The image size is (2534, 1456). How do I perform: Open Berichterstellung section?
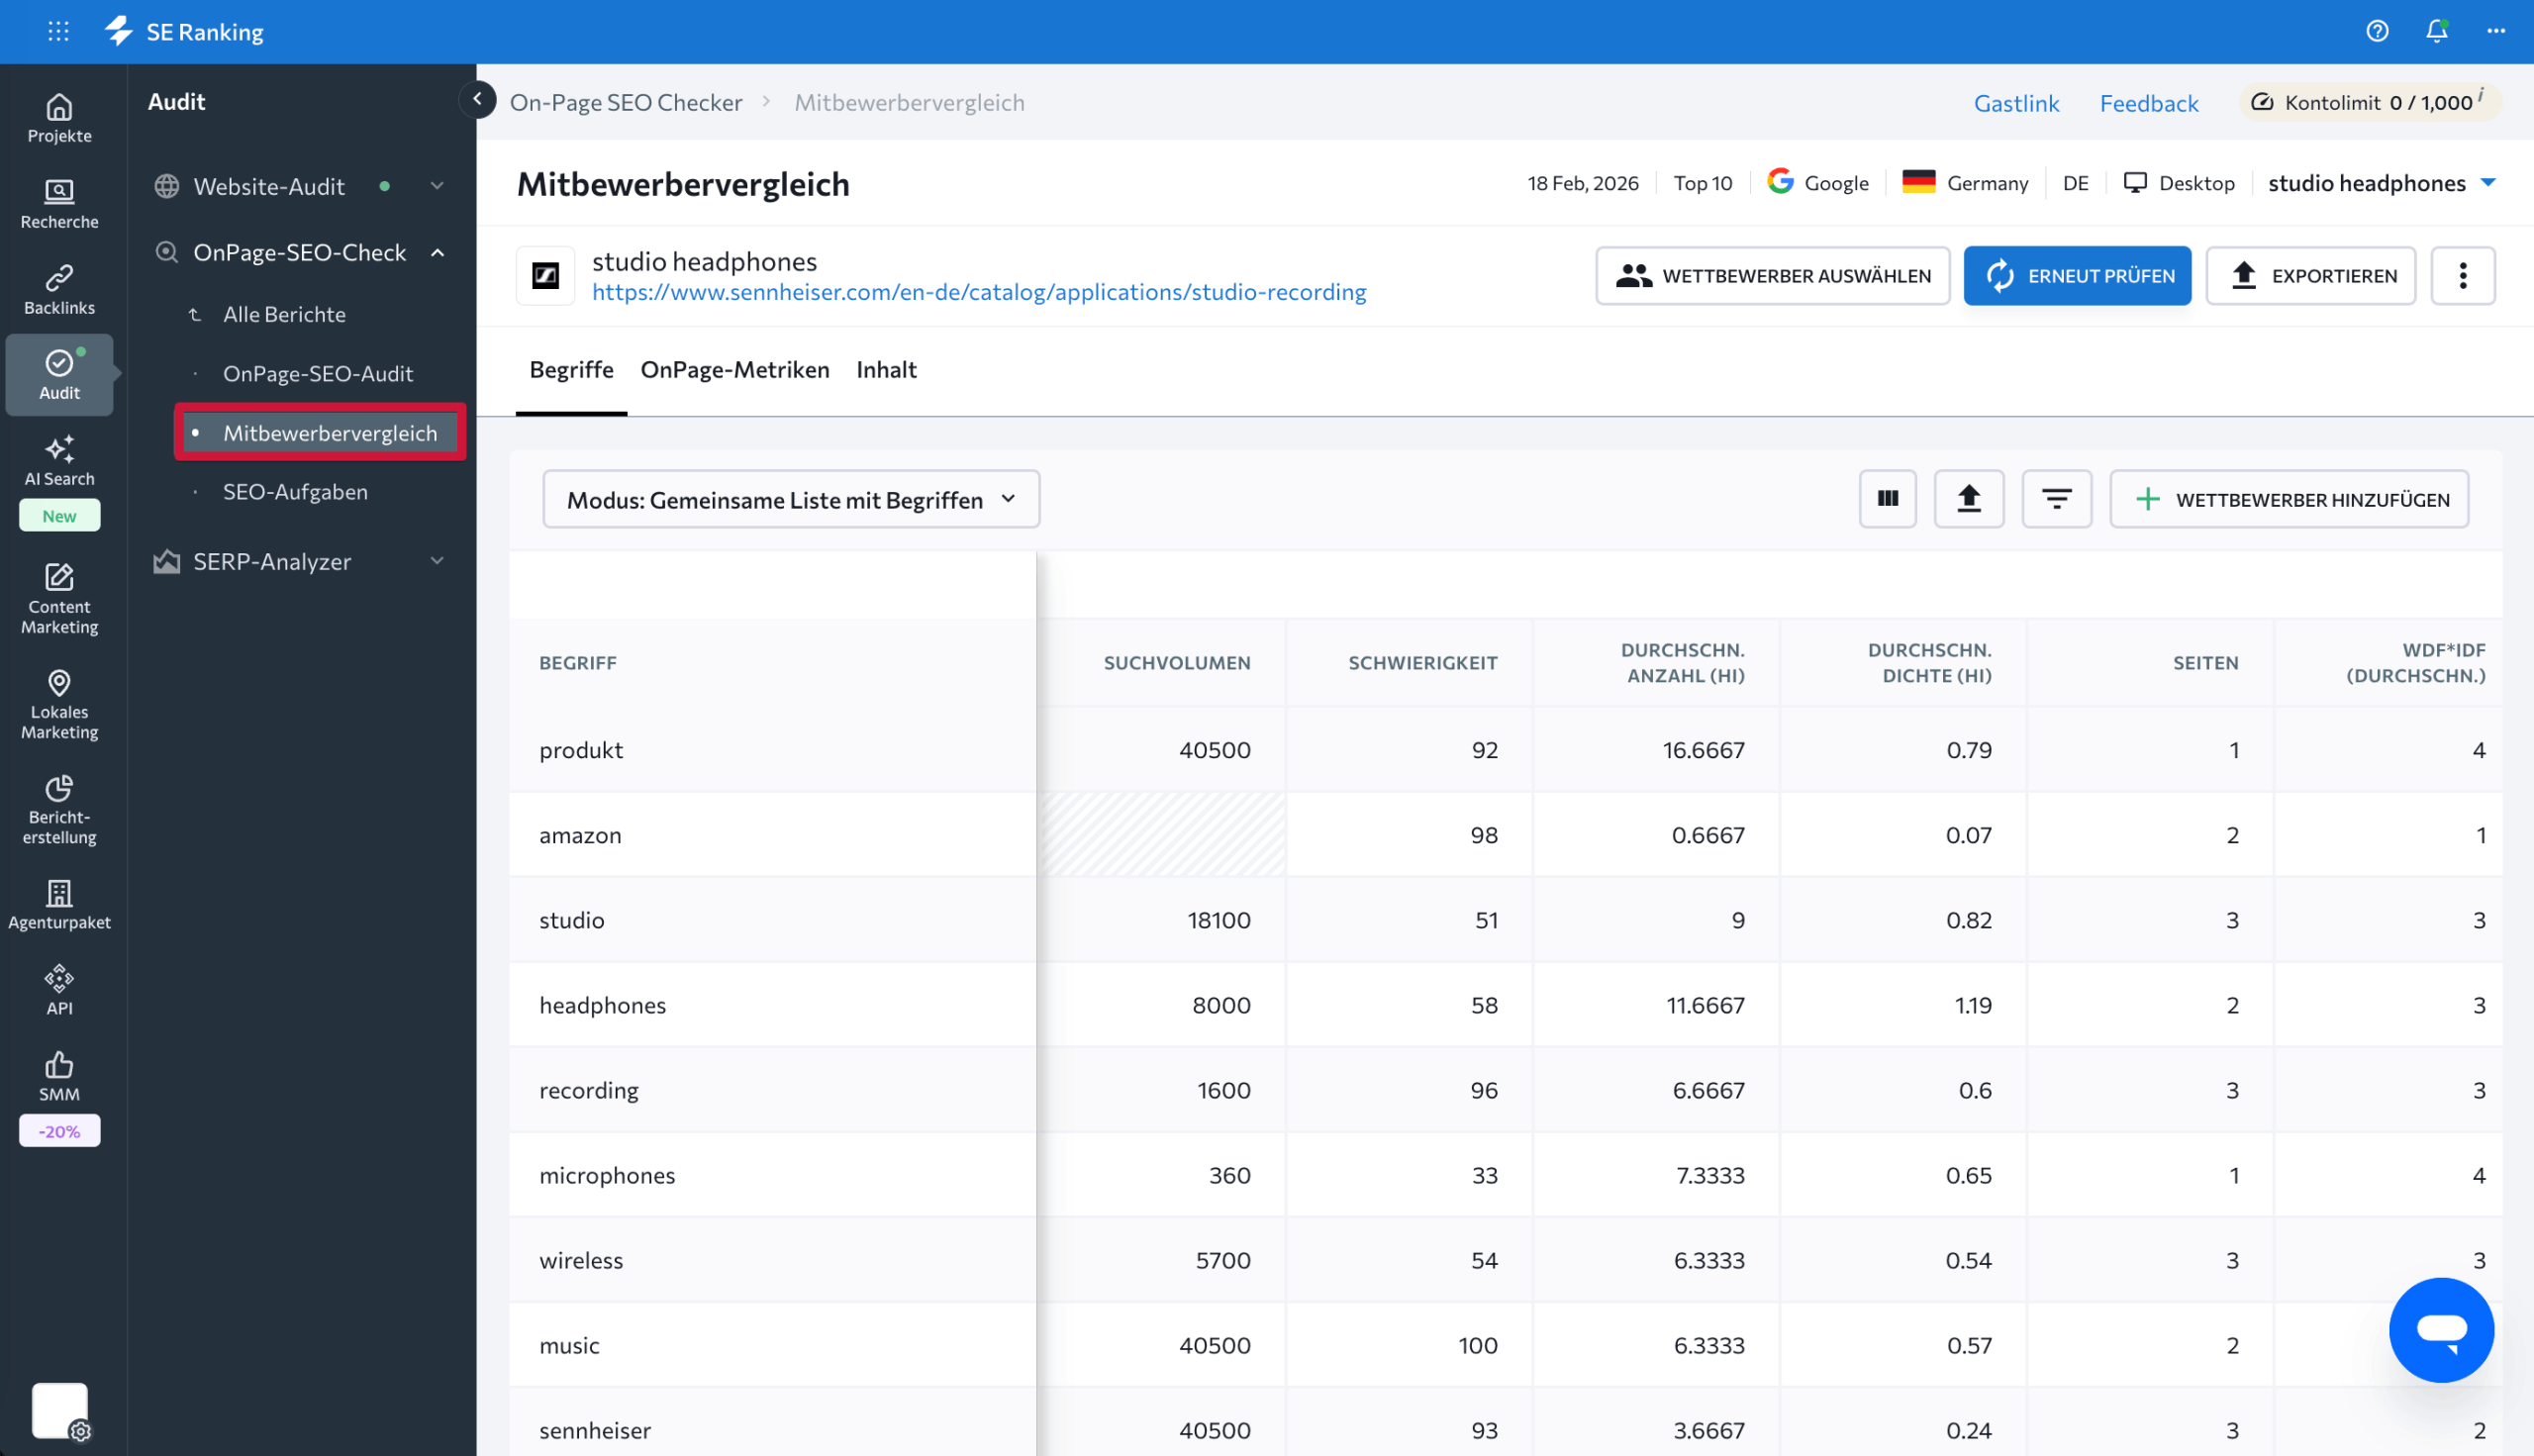(59, 810)
